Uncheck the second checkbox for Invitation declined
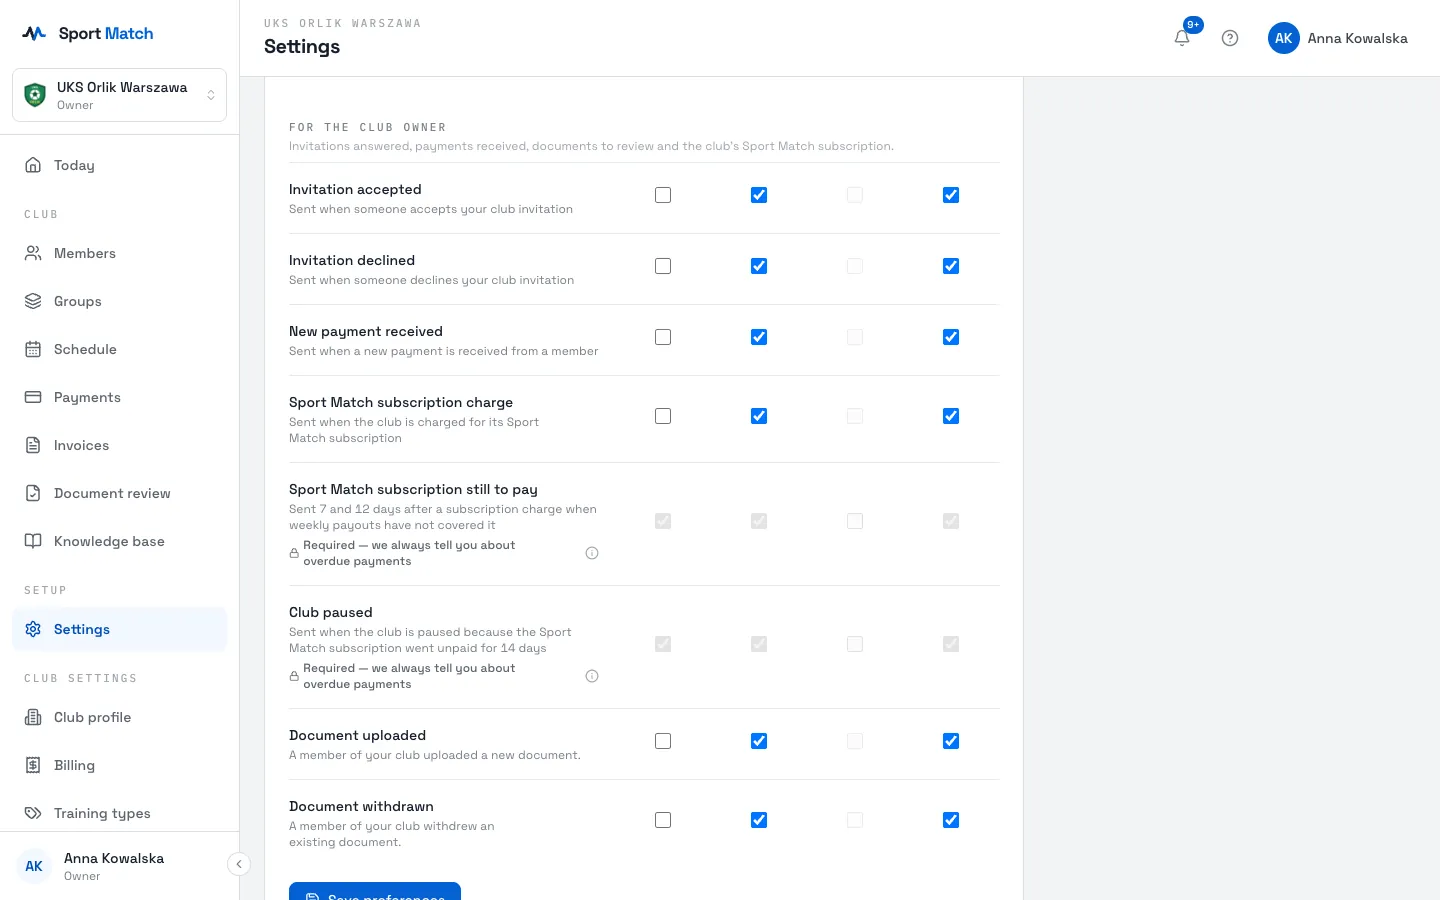This screenshot has height=900, width=1440. (x=759, y=266)
